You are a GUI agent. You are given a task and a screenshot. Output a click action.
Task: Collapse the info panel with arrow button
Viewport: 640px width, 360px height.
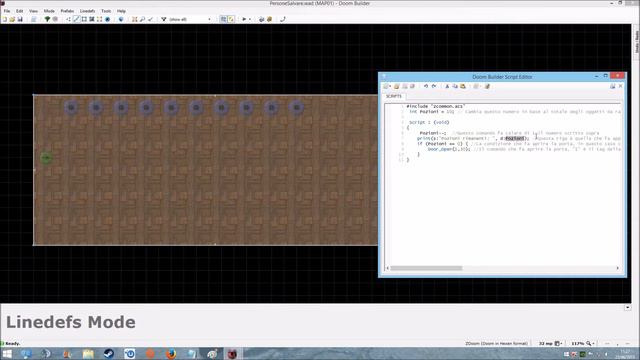coord(627,308)
